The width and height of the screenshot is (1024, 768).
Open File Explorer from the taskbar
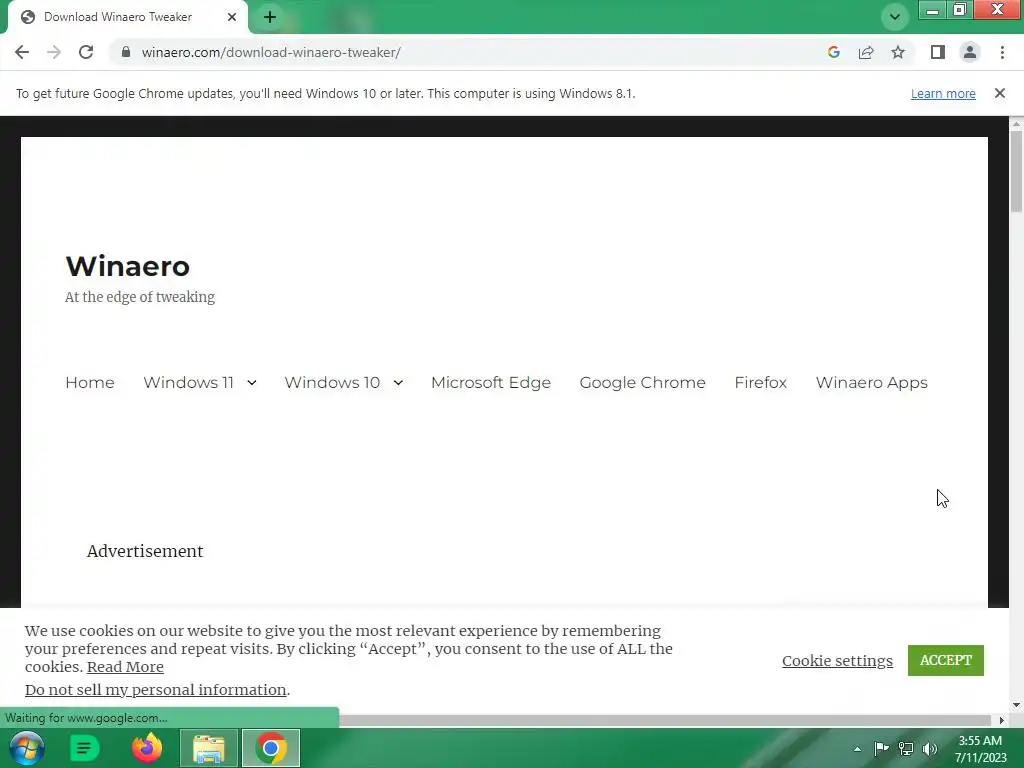209,748
